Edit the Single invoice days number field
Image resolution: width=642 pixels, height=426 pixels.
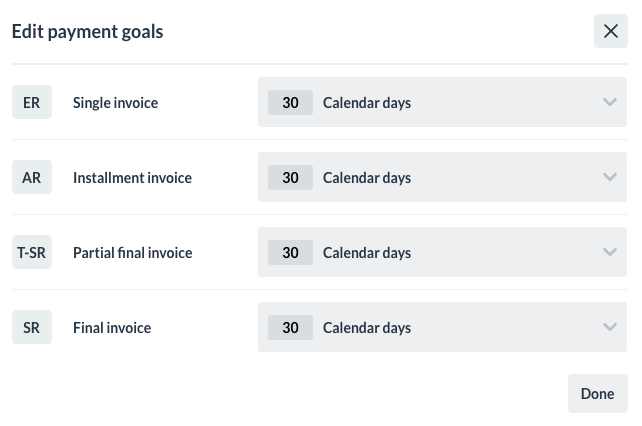290,102
